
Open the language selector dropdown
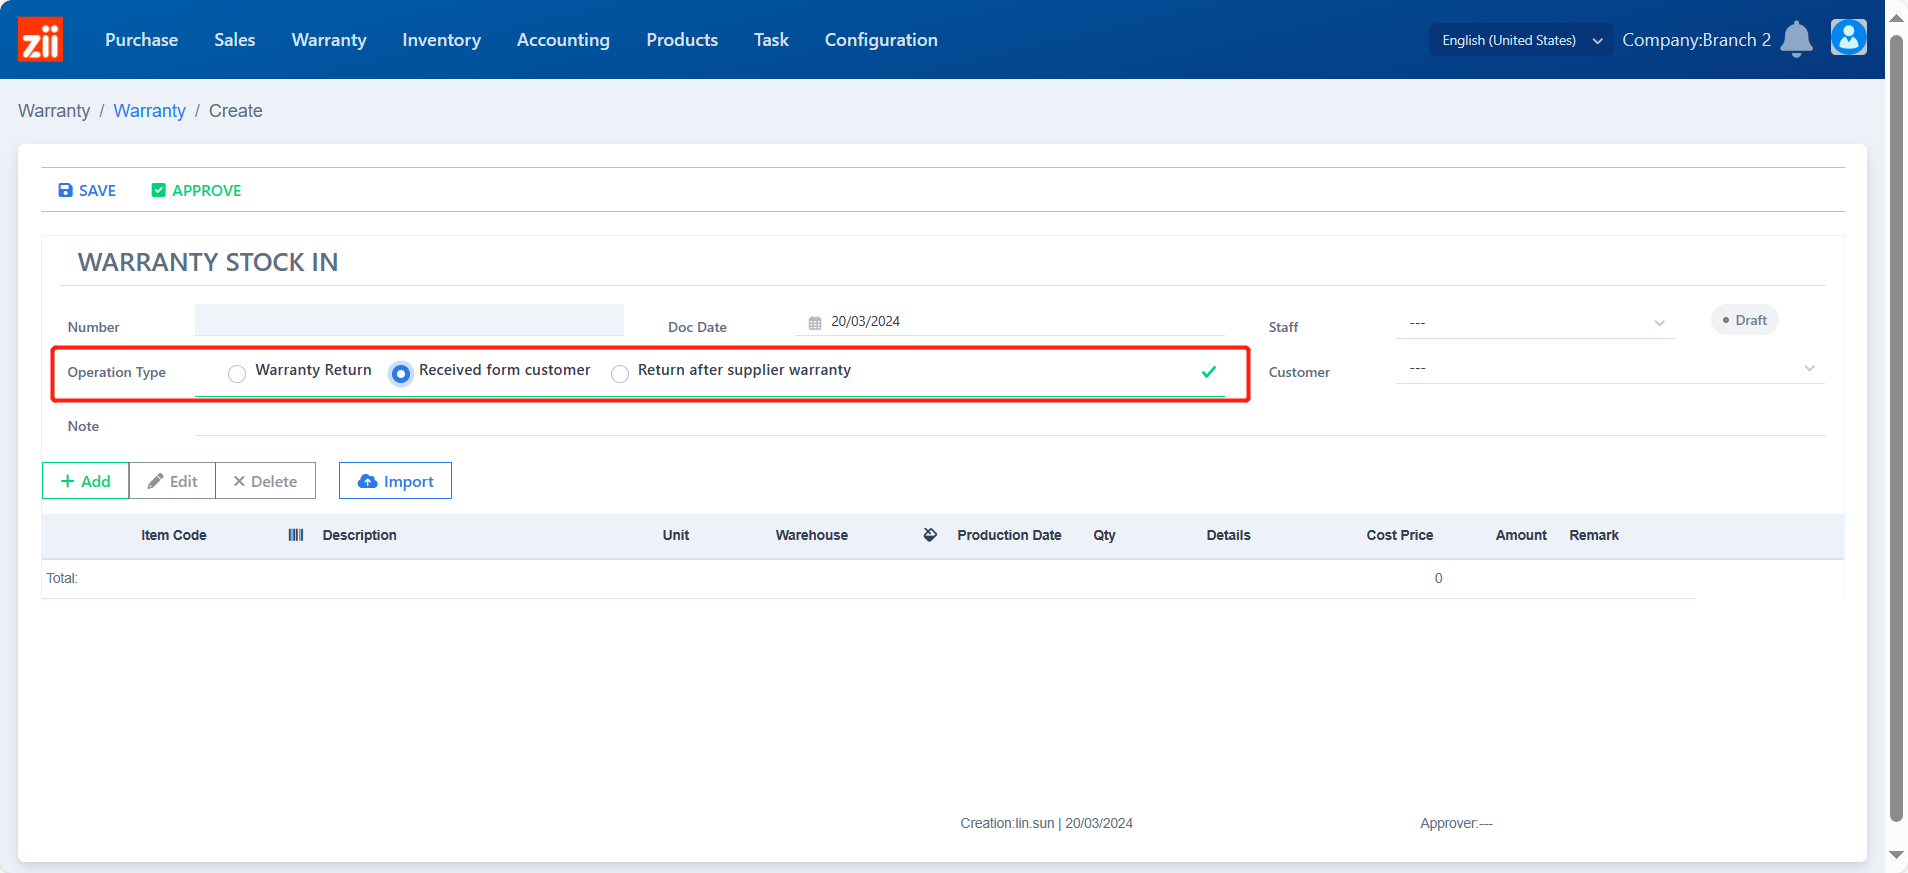coord(1521,40)
